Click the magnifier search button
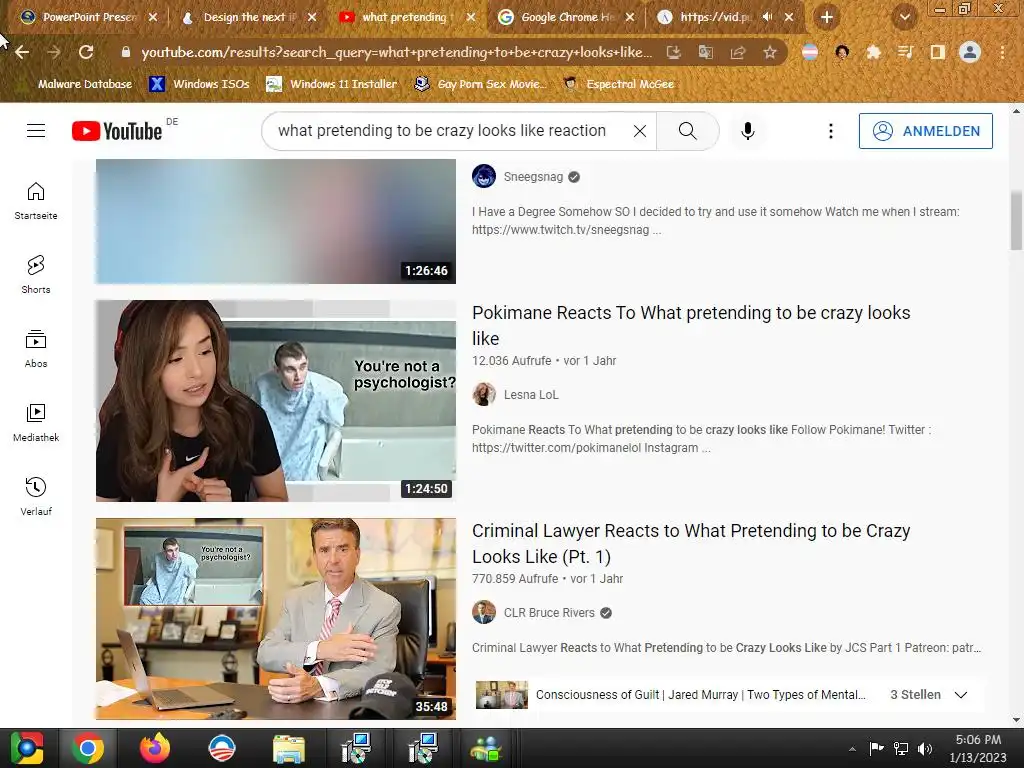 coord(687,131)
